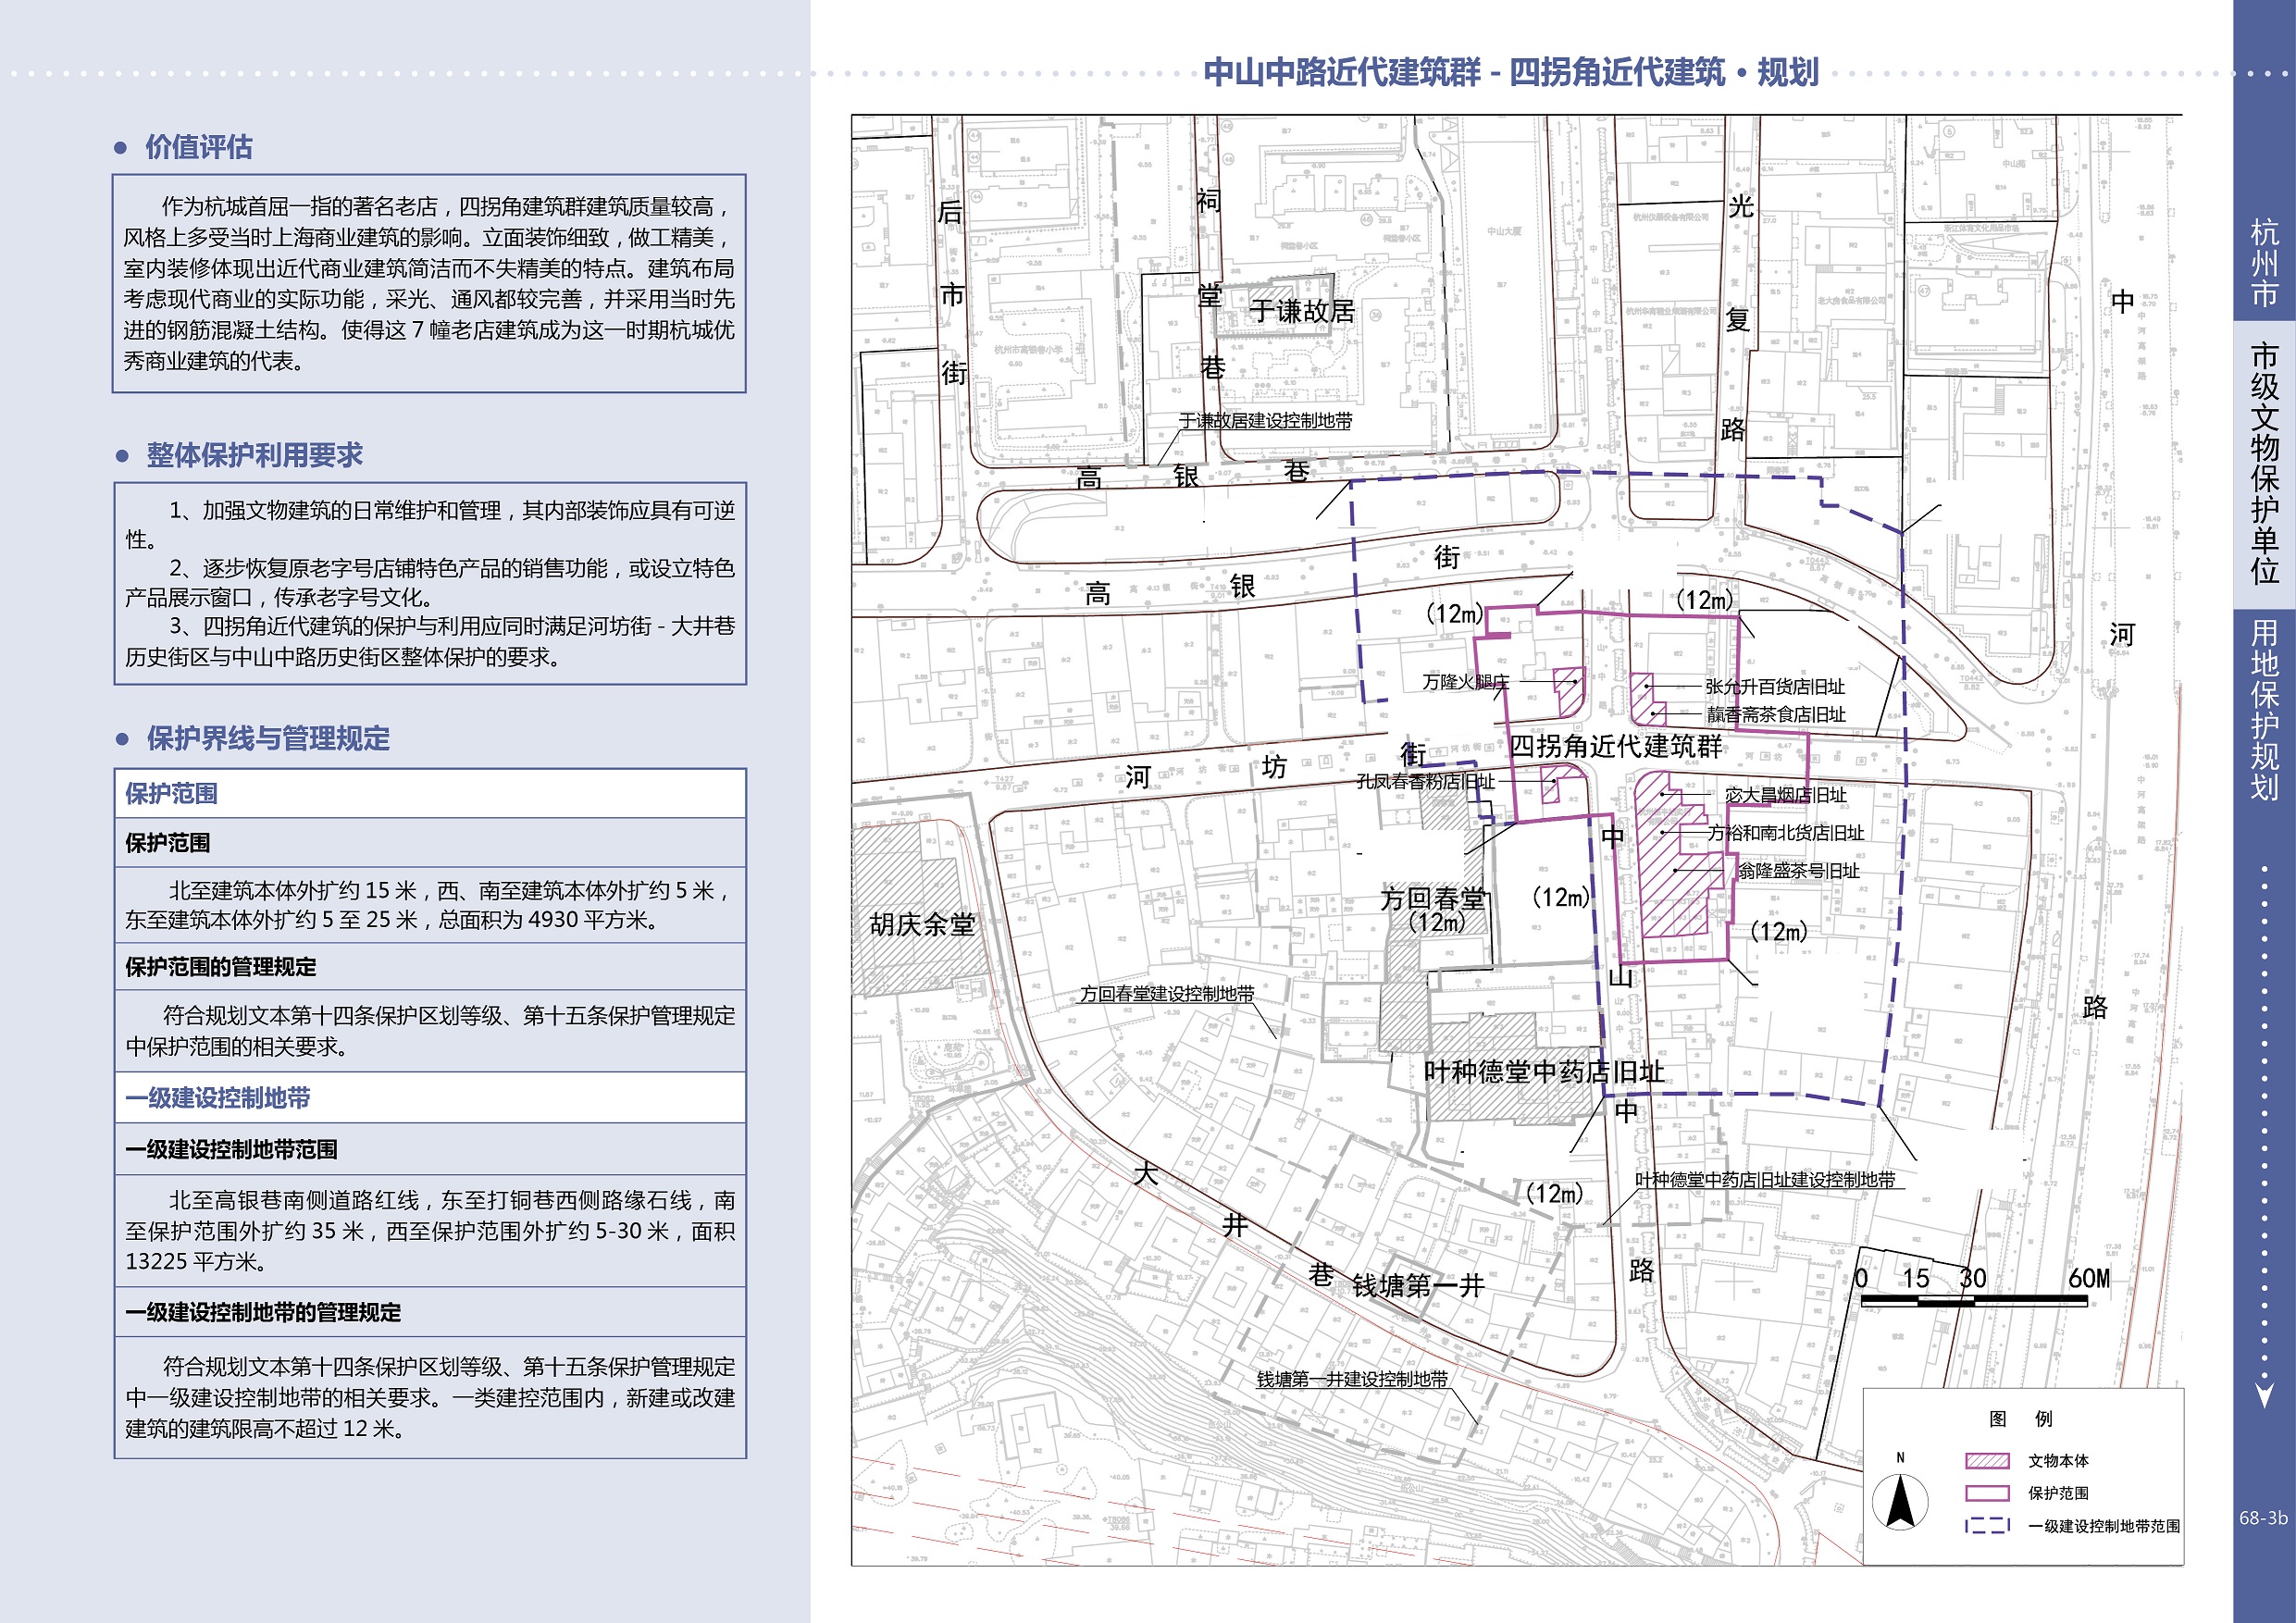Click the purple outline 保护范围 legend symbol
This screenshot has height=1623, width=2296.
click(1986, 1493)
